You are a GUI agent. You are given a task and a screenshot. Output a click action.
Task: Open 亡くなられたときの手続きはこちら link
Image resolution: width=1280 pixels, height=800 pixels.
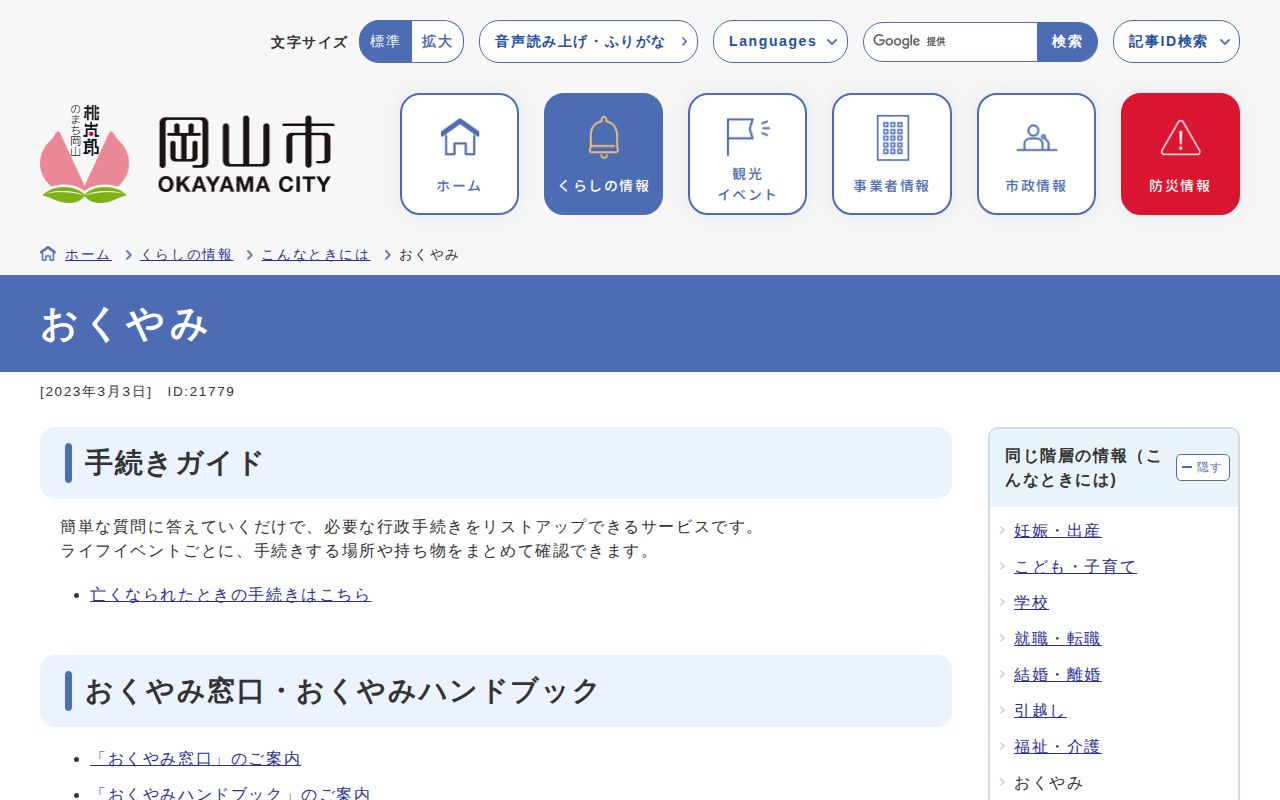pos(230,595)
